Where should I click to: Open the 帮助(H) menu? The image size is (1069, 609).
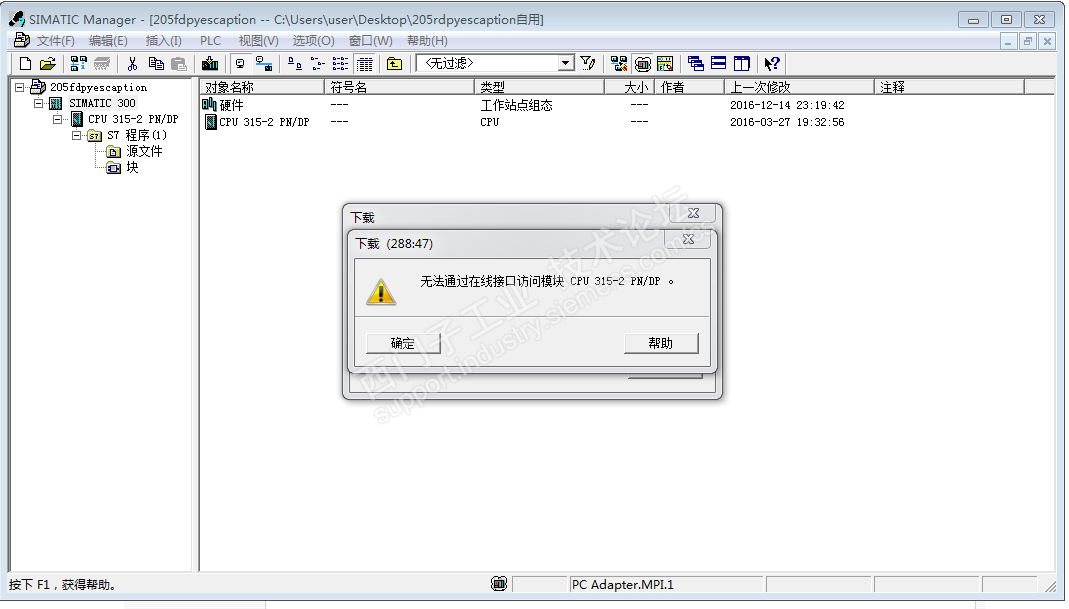click(427, 41)
